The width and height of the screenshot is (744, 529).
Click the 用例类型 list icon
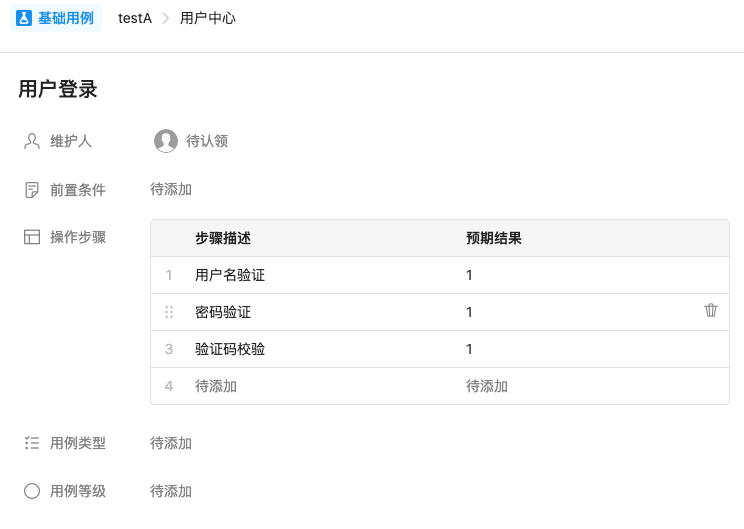tap(32, 443)
